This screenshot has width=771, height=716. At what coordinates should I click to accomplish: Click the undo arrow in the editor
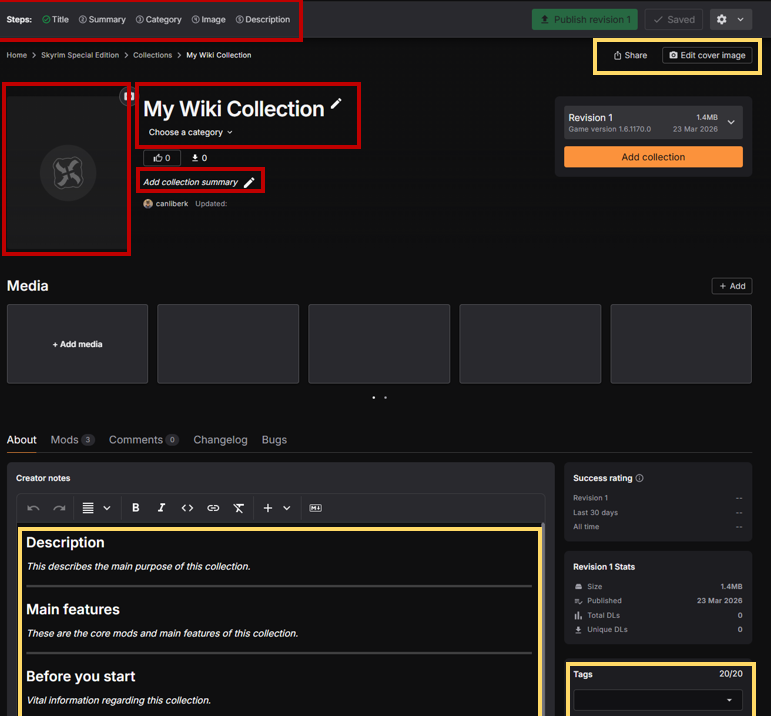point(33,508)
